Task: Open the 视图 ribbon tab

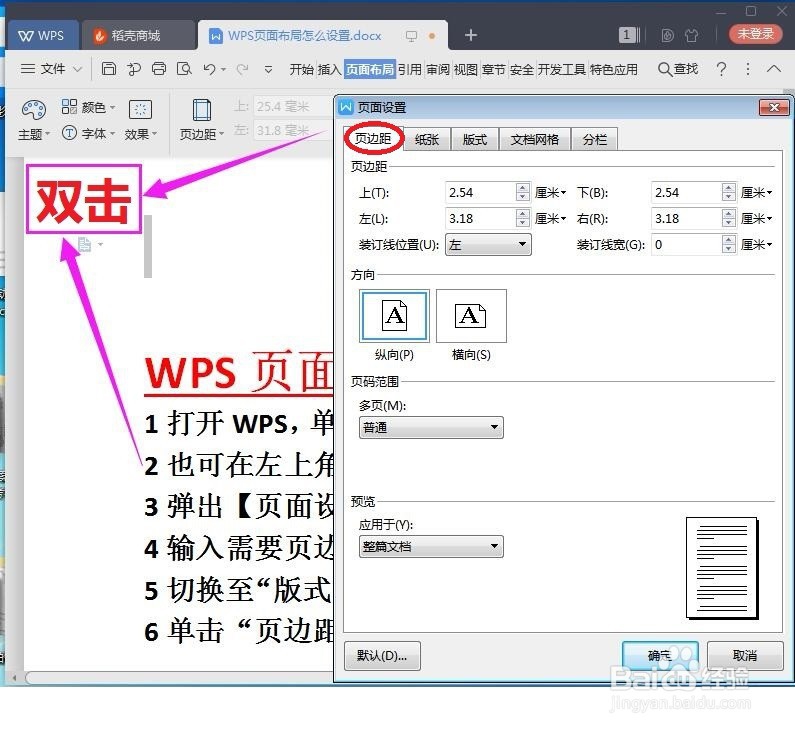Action: 466,69
